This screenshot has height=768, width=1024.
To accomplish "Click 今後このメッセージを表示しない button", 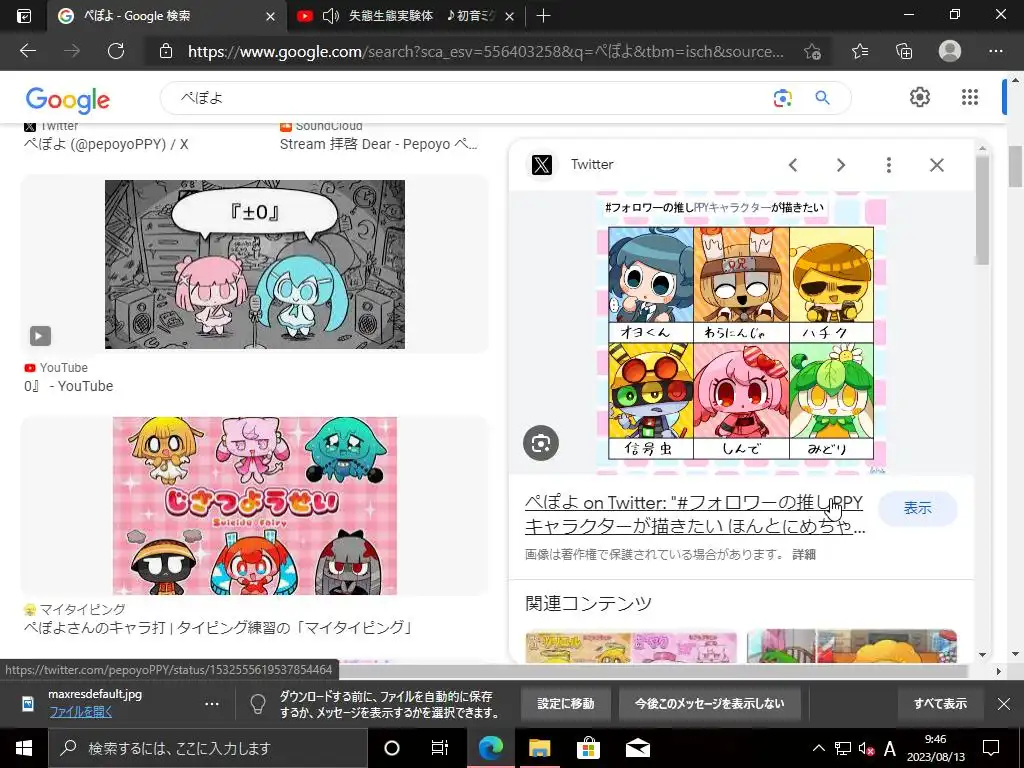I will click(709, 703).
